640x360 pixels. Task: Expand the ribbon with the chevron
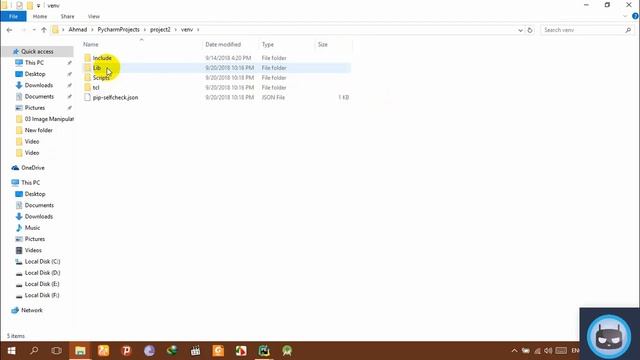[625, 16]
